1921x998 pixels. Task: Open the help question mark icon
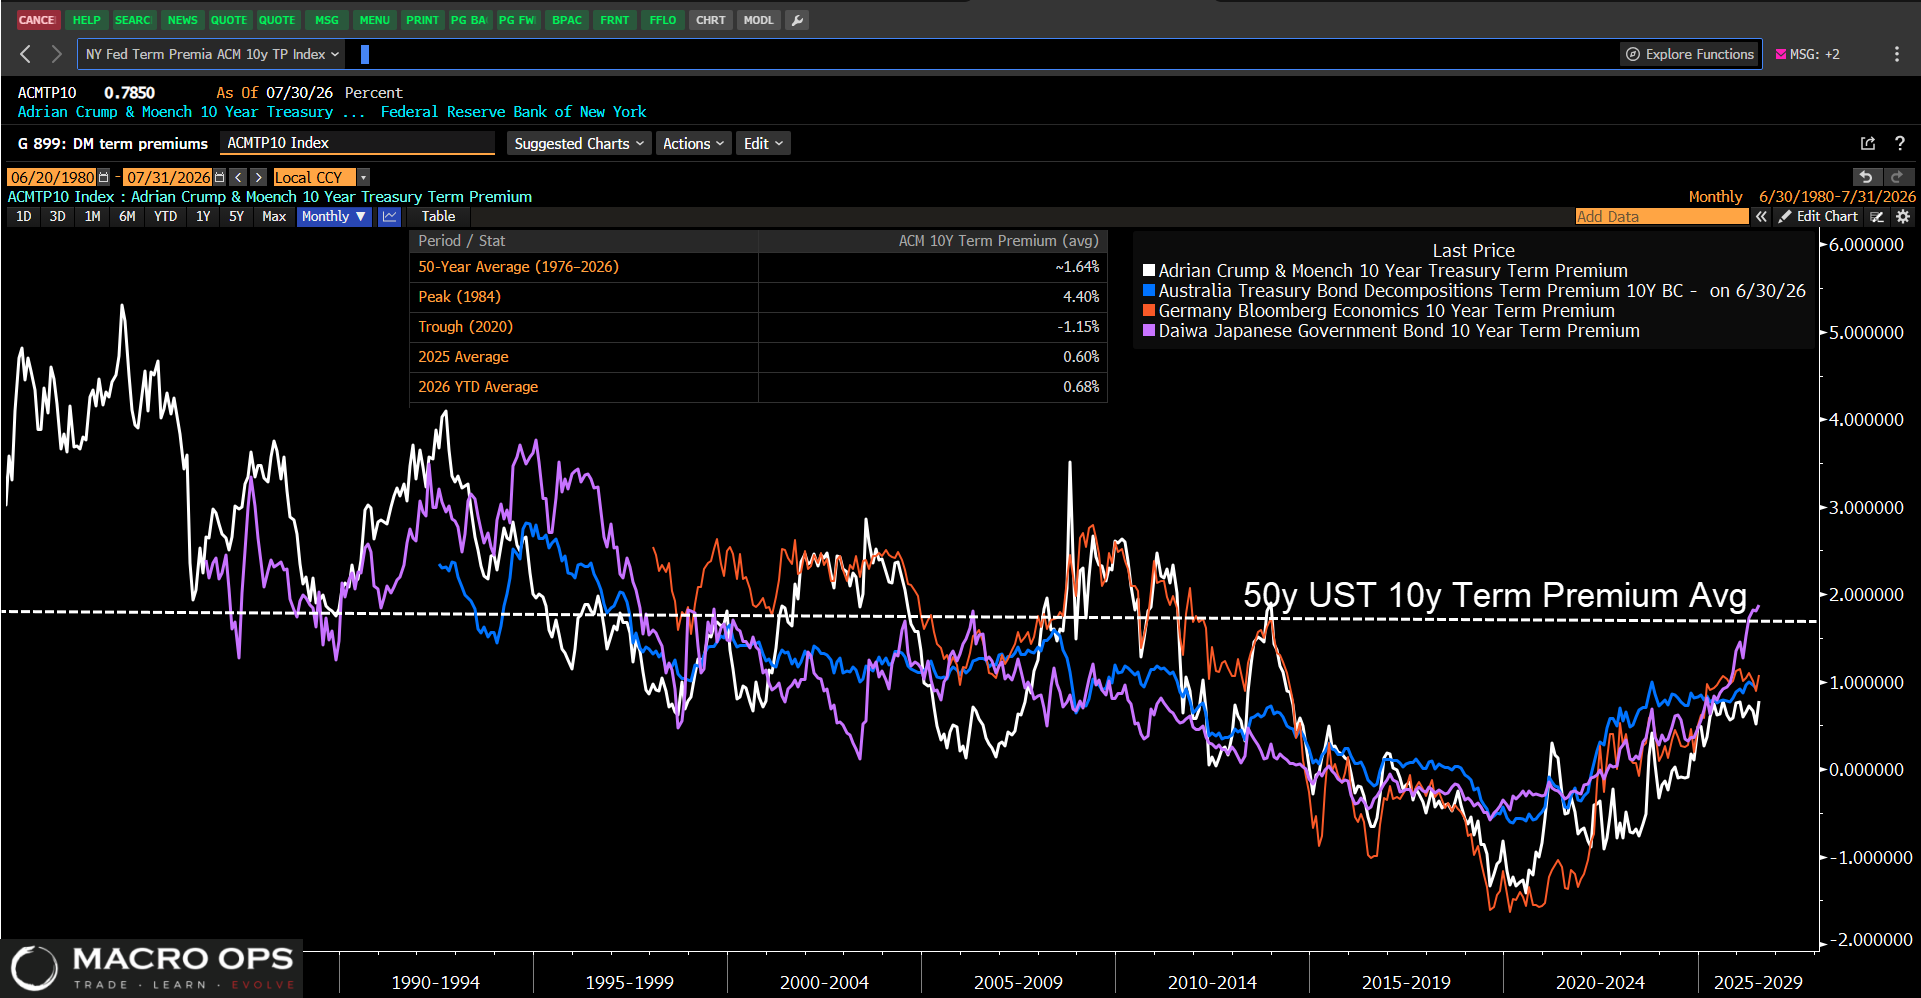(x=1900, y=143)
